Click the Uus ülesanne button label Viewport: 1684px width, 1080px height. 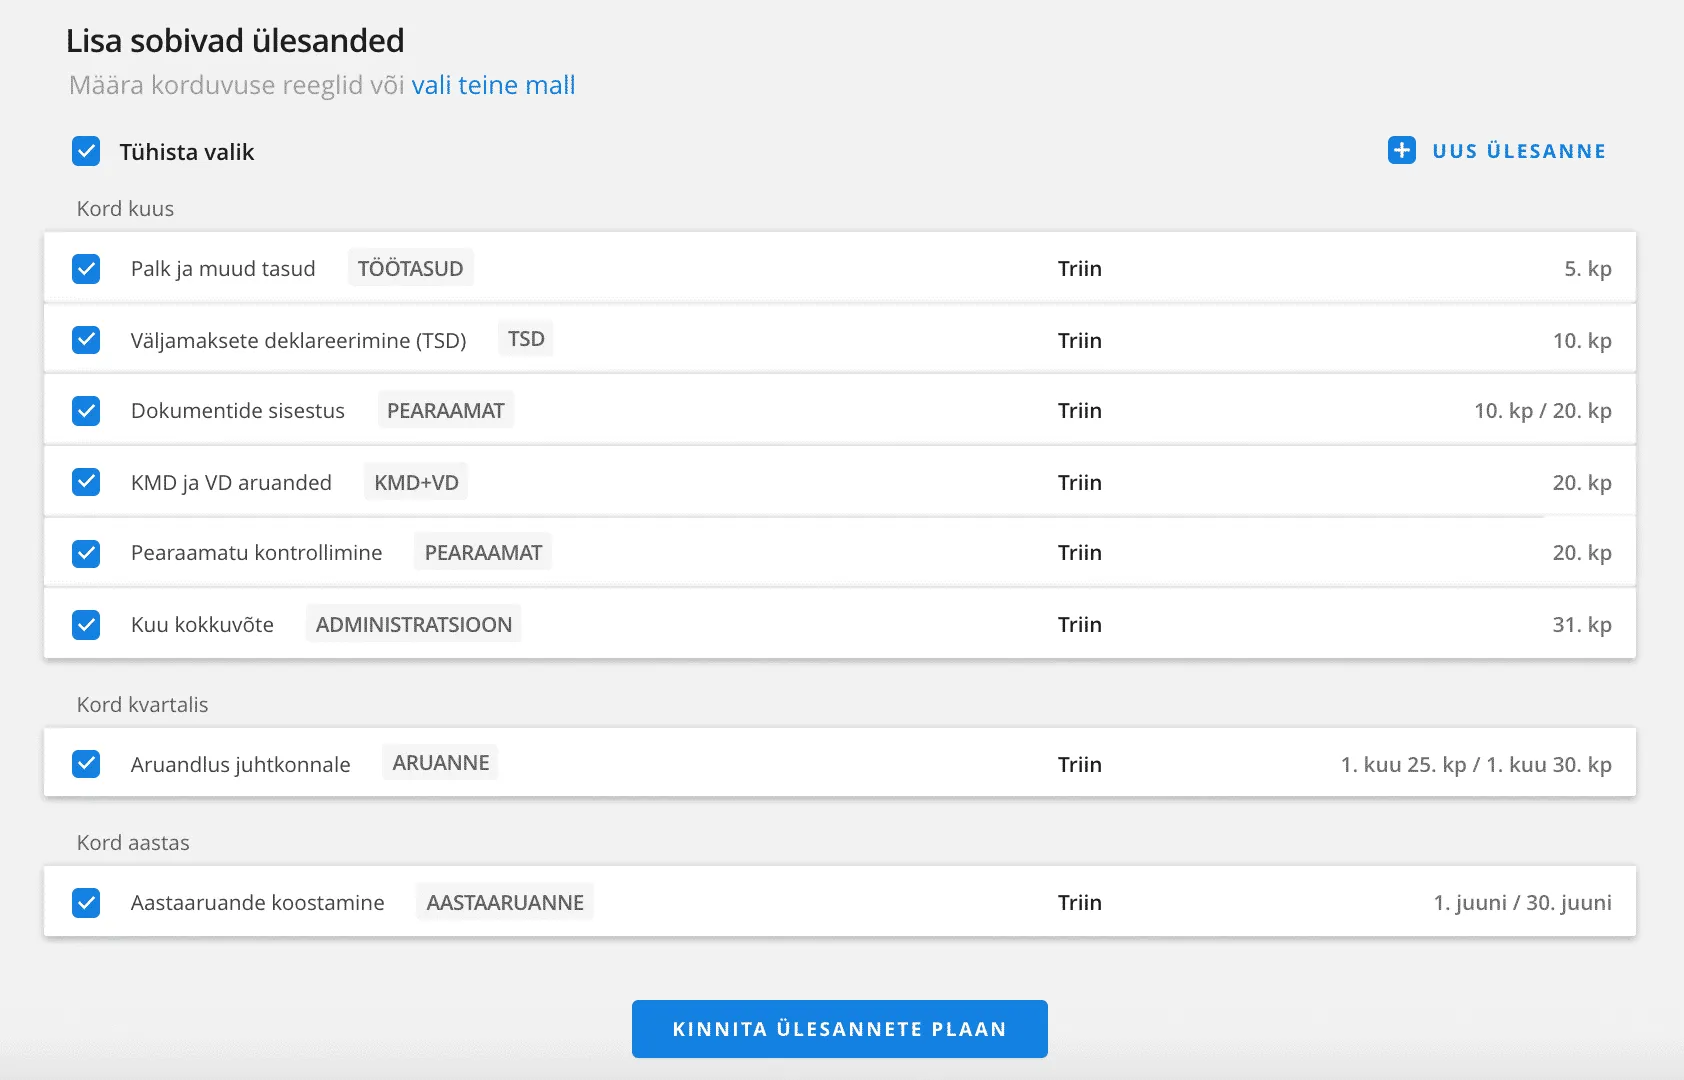[1518, 151]
